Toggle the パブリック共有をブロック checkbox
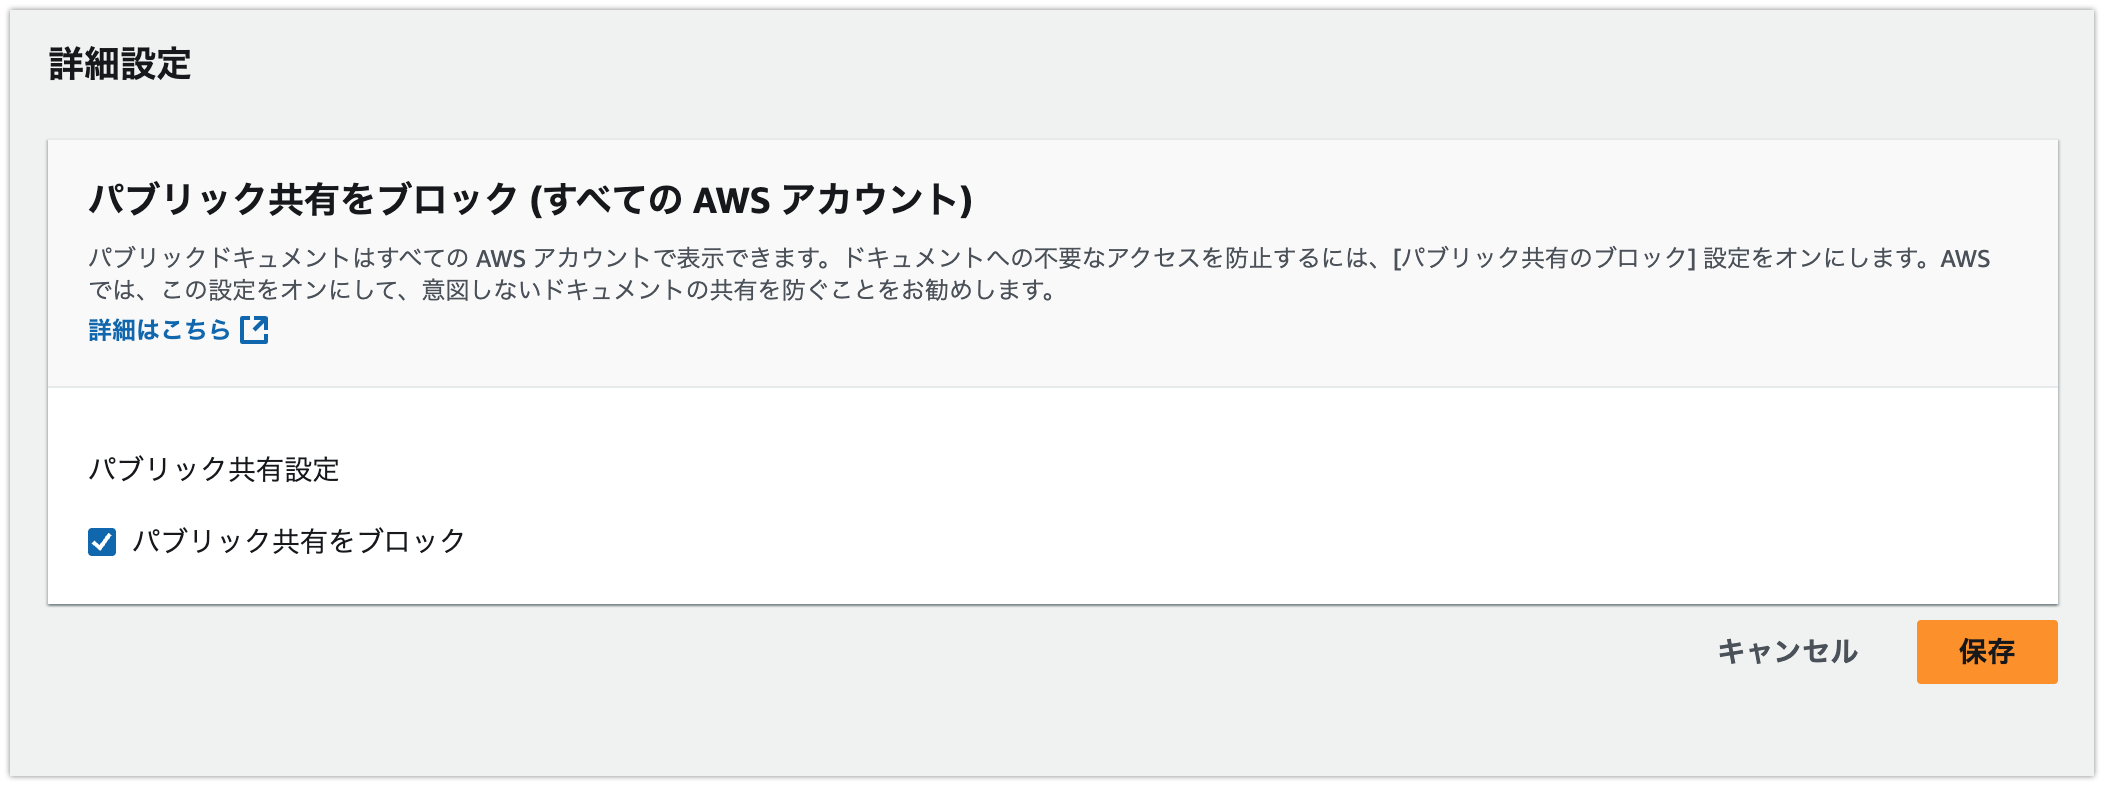 tap(102, 542)
